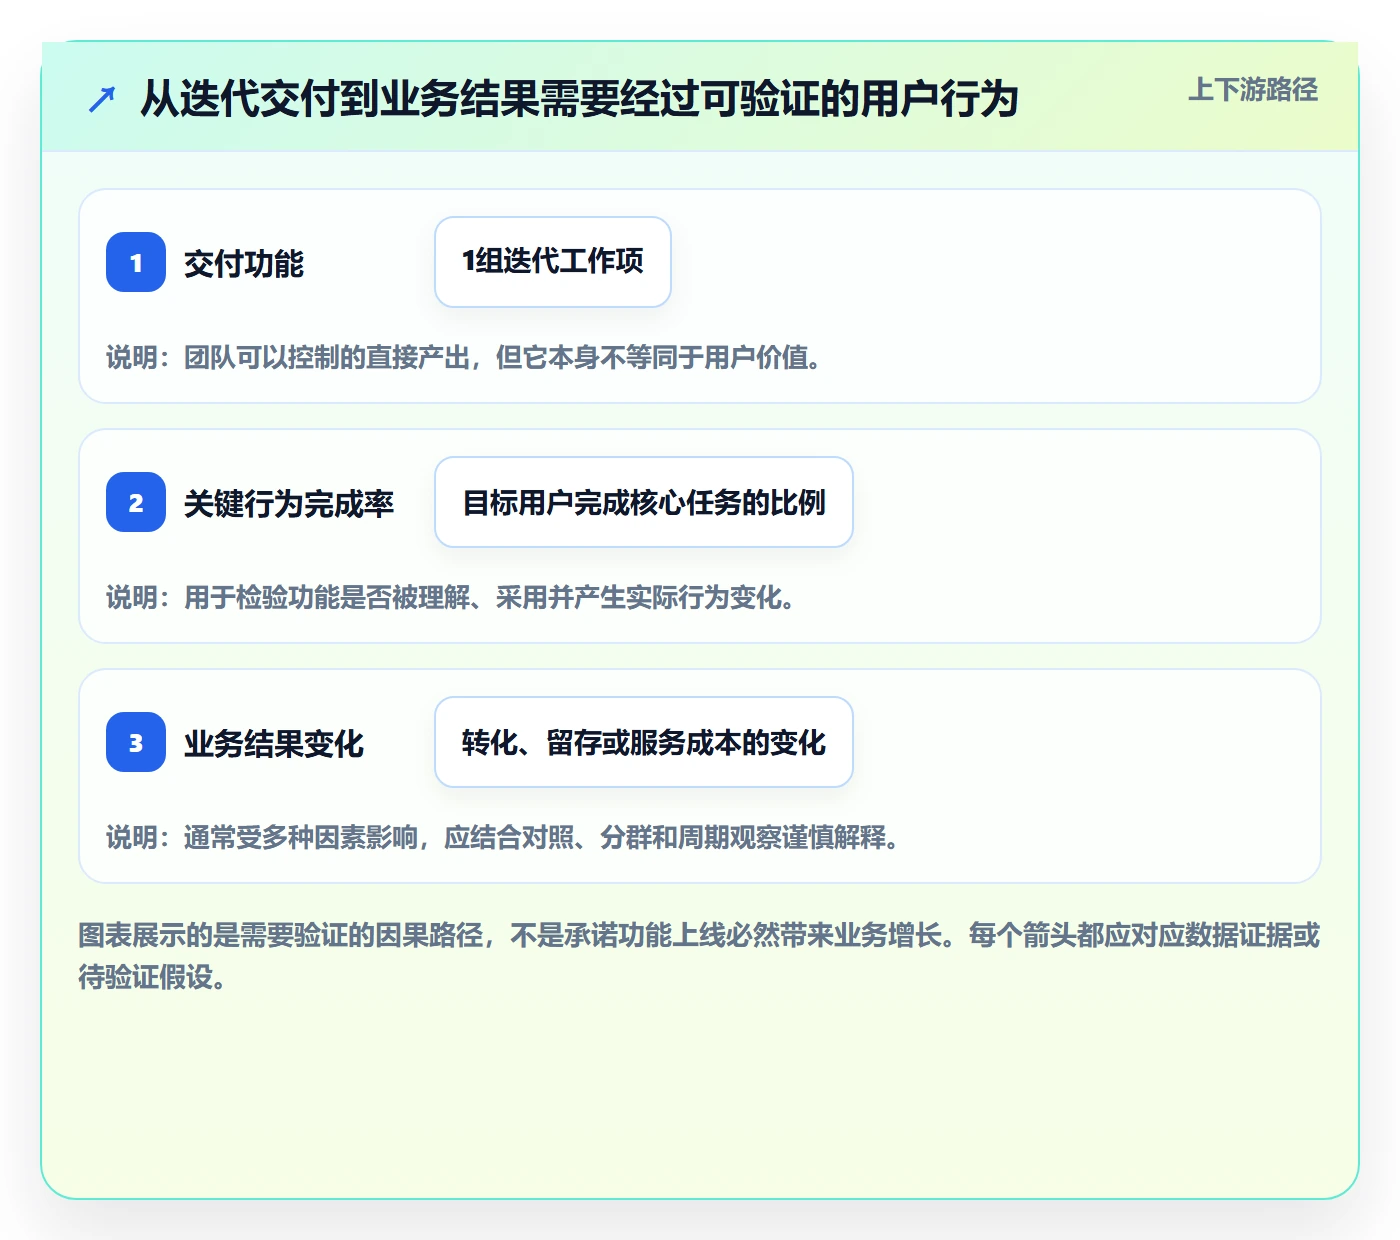
Task: Click the 目标用户完成核心任务的比例 pill
Action: [x=644, y=502]
